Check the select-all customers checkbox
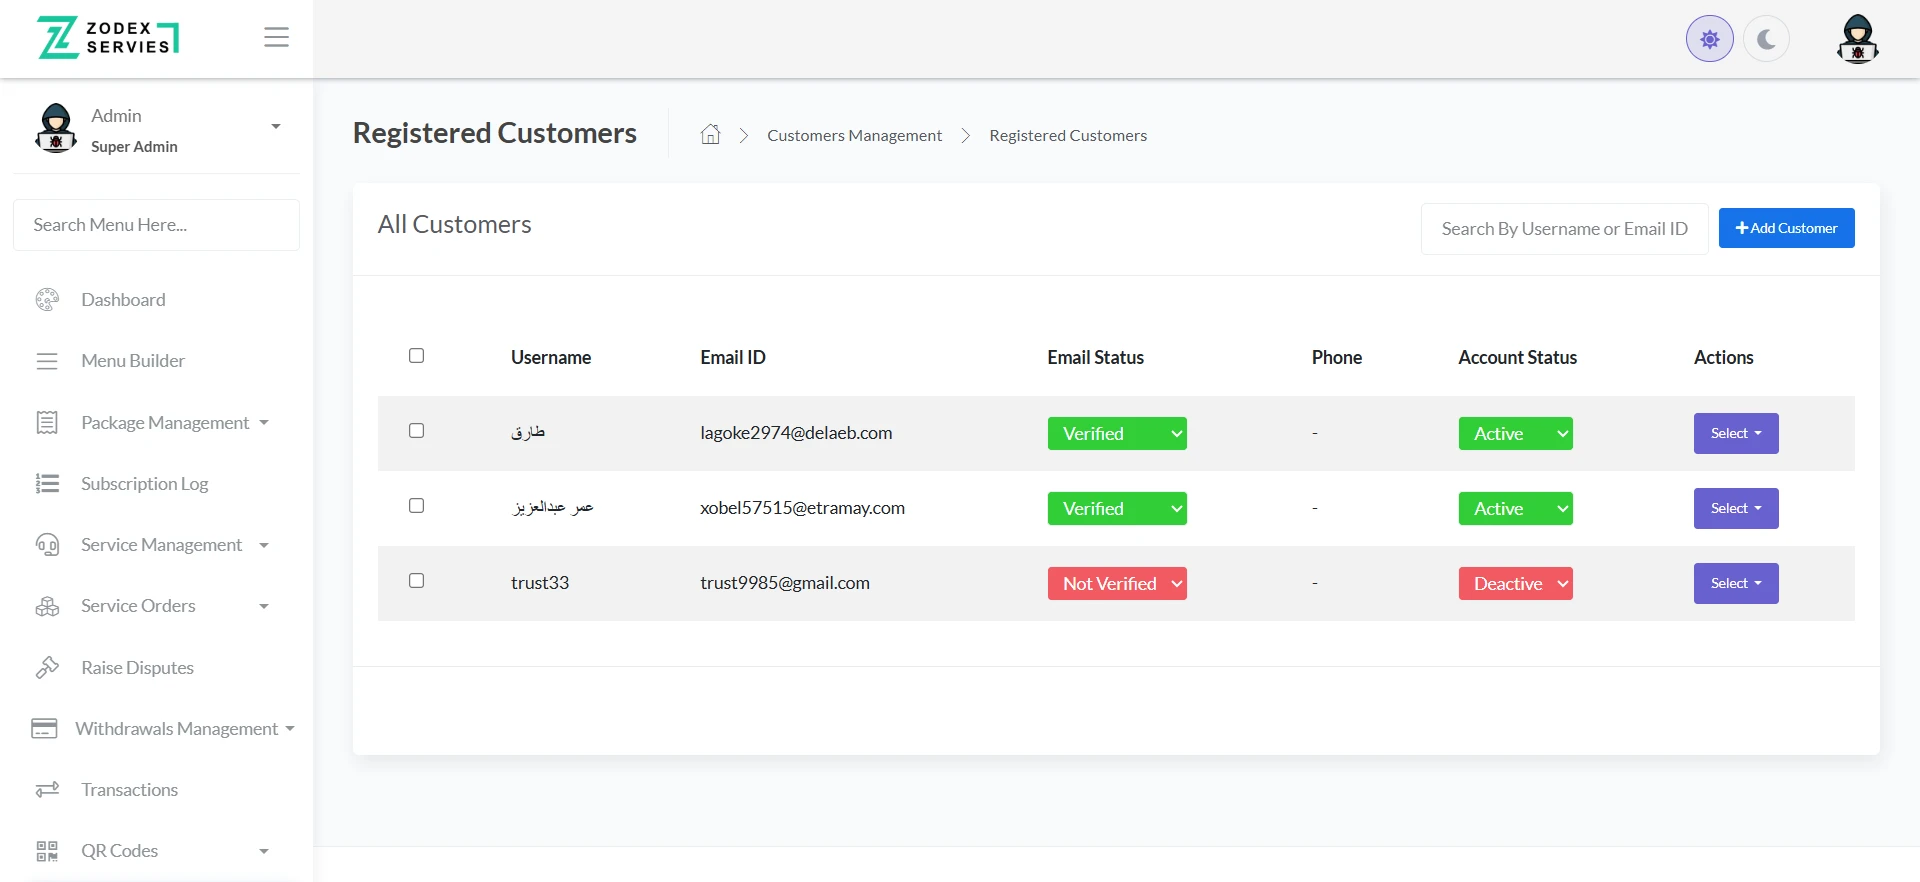The height and width of the screenshot is (882, 1920). pos(417,356)
